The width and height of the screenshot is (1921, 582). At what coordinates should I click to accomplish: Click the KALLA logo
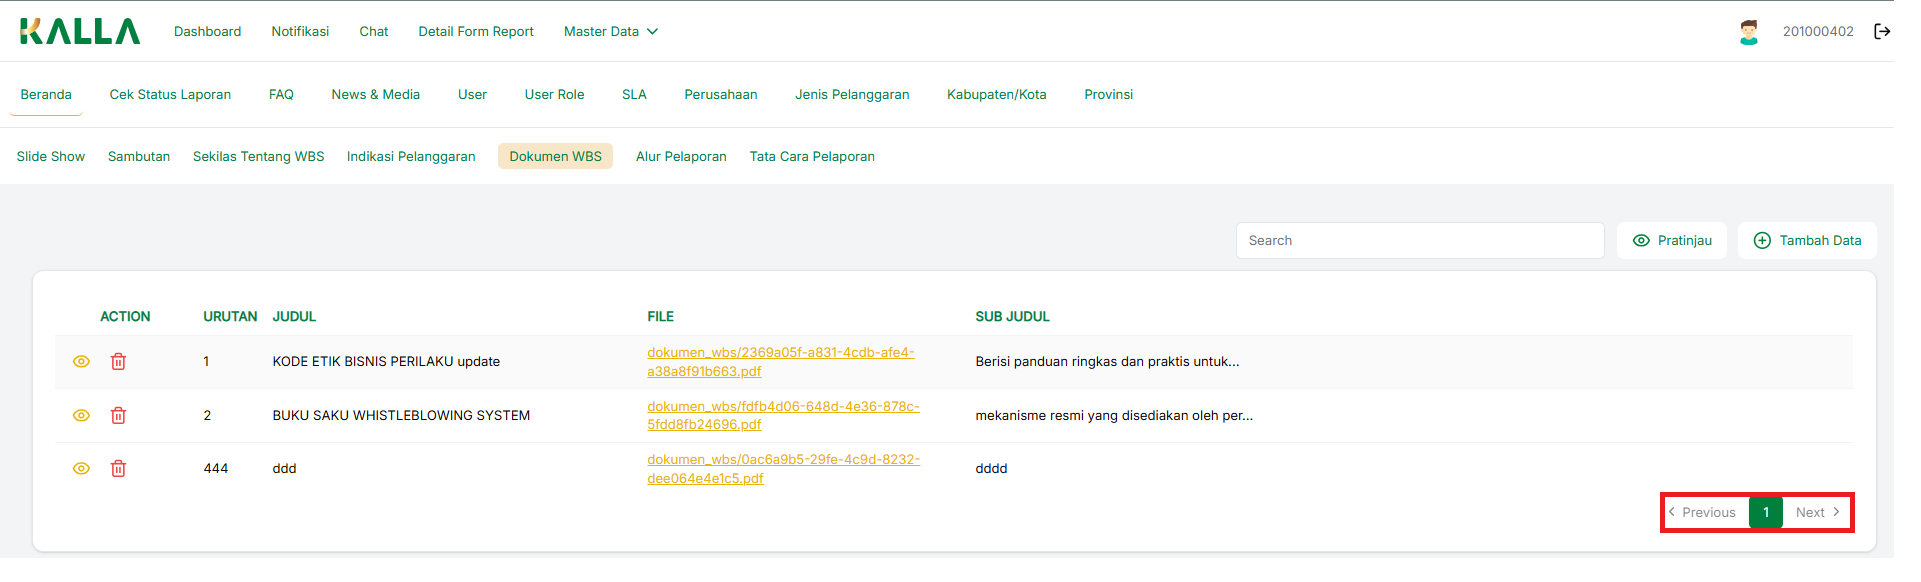[x=80, y=32]
